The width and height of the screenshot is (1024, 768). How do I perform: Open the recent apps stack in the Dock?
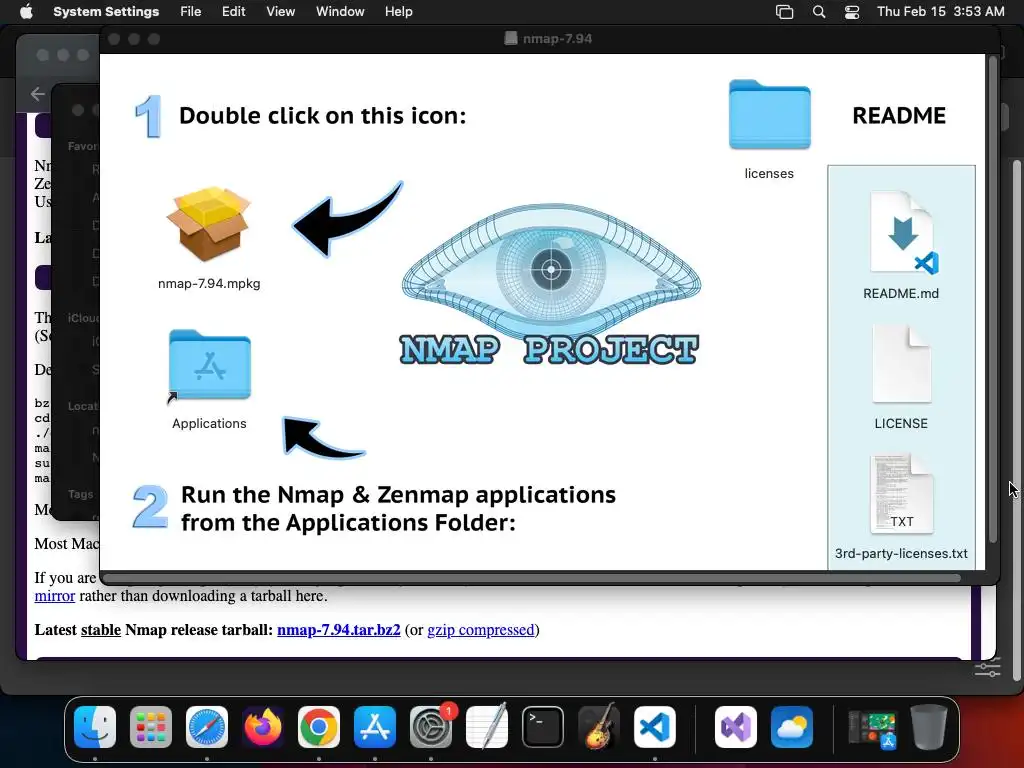(x=872, y=728)
